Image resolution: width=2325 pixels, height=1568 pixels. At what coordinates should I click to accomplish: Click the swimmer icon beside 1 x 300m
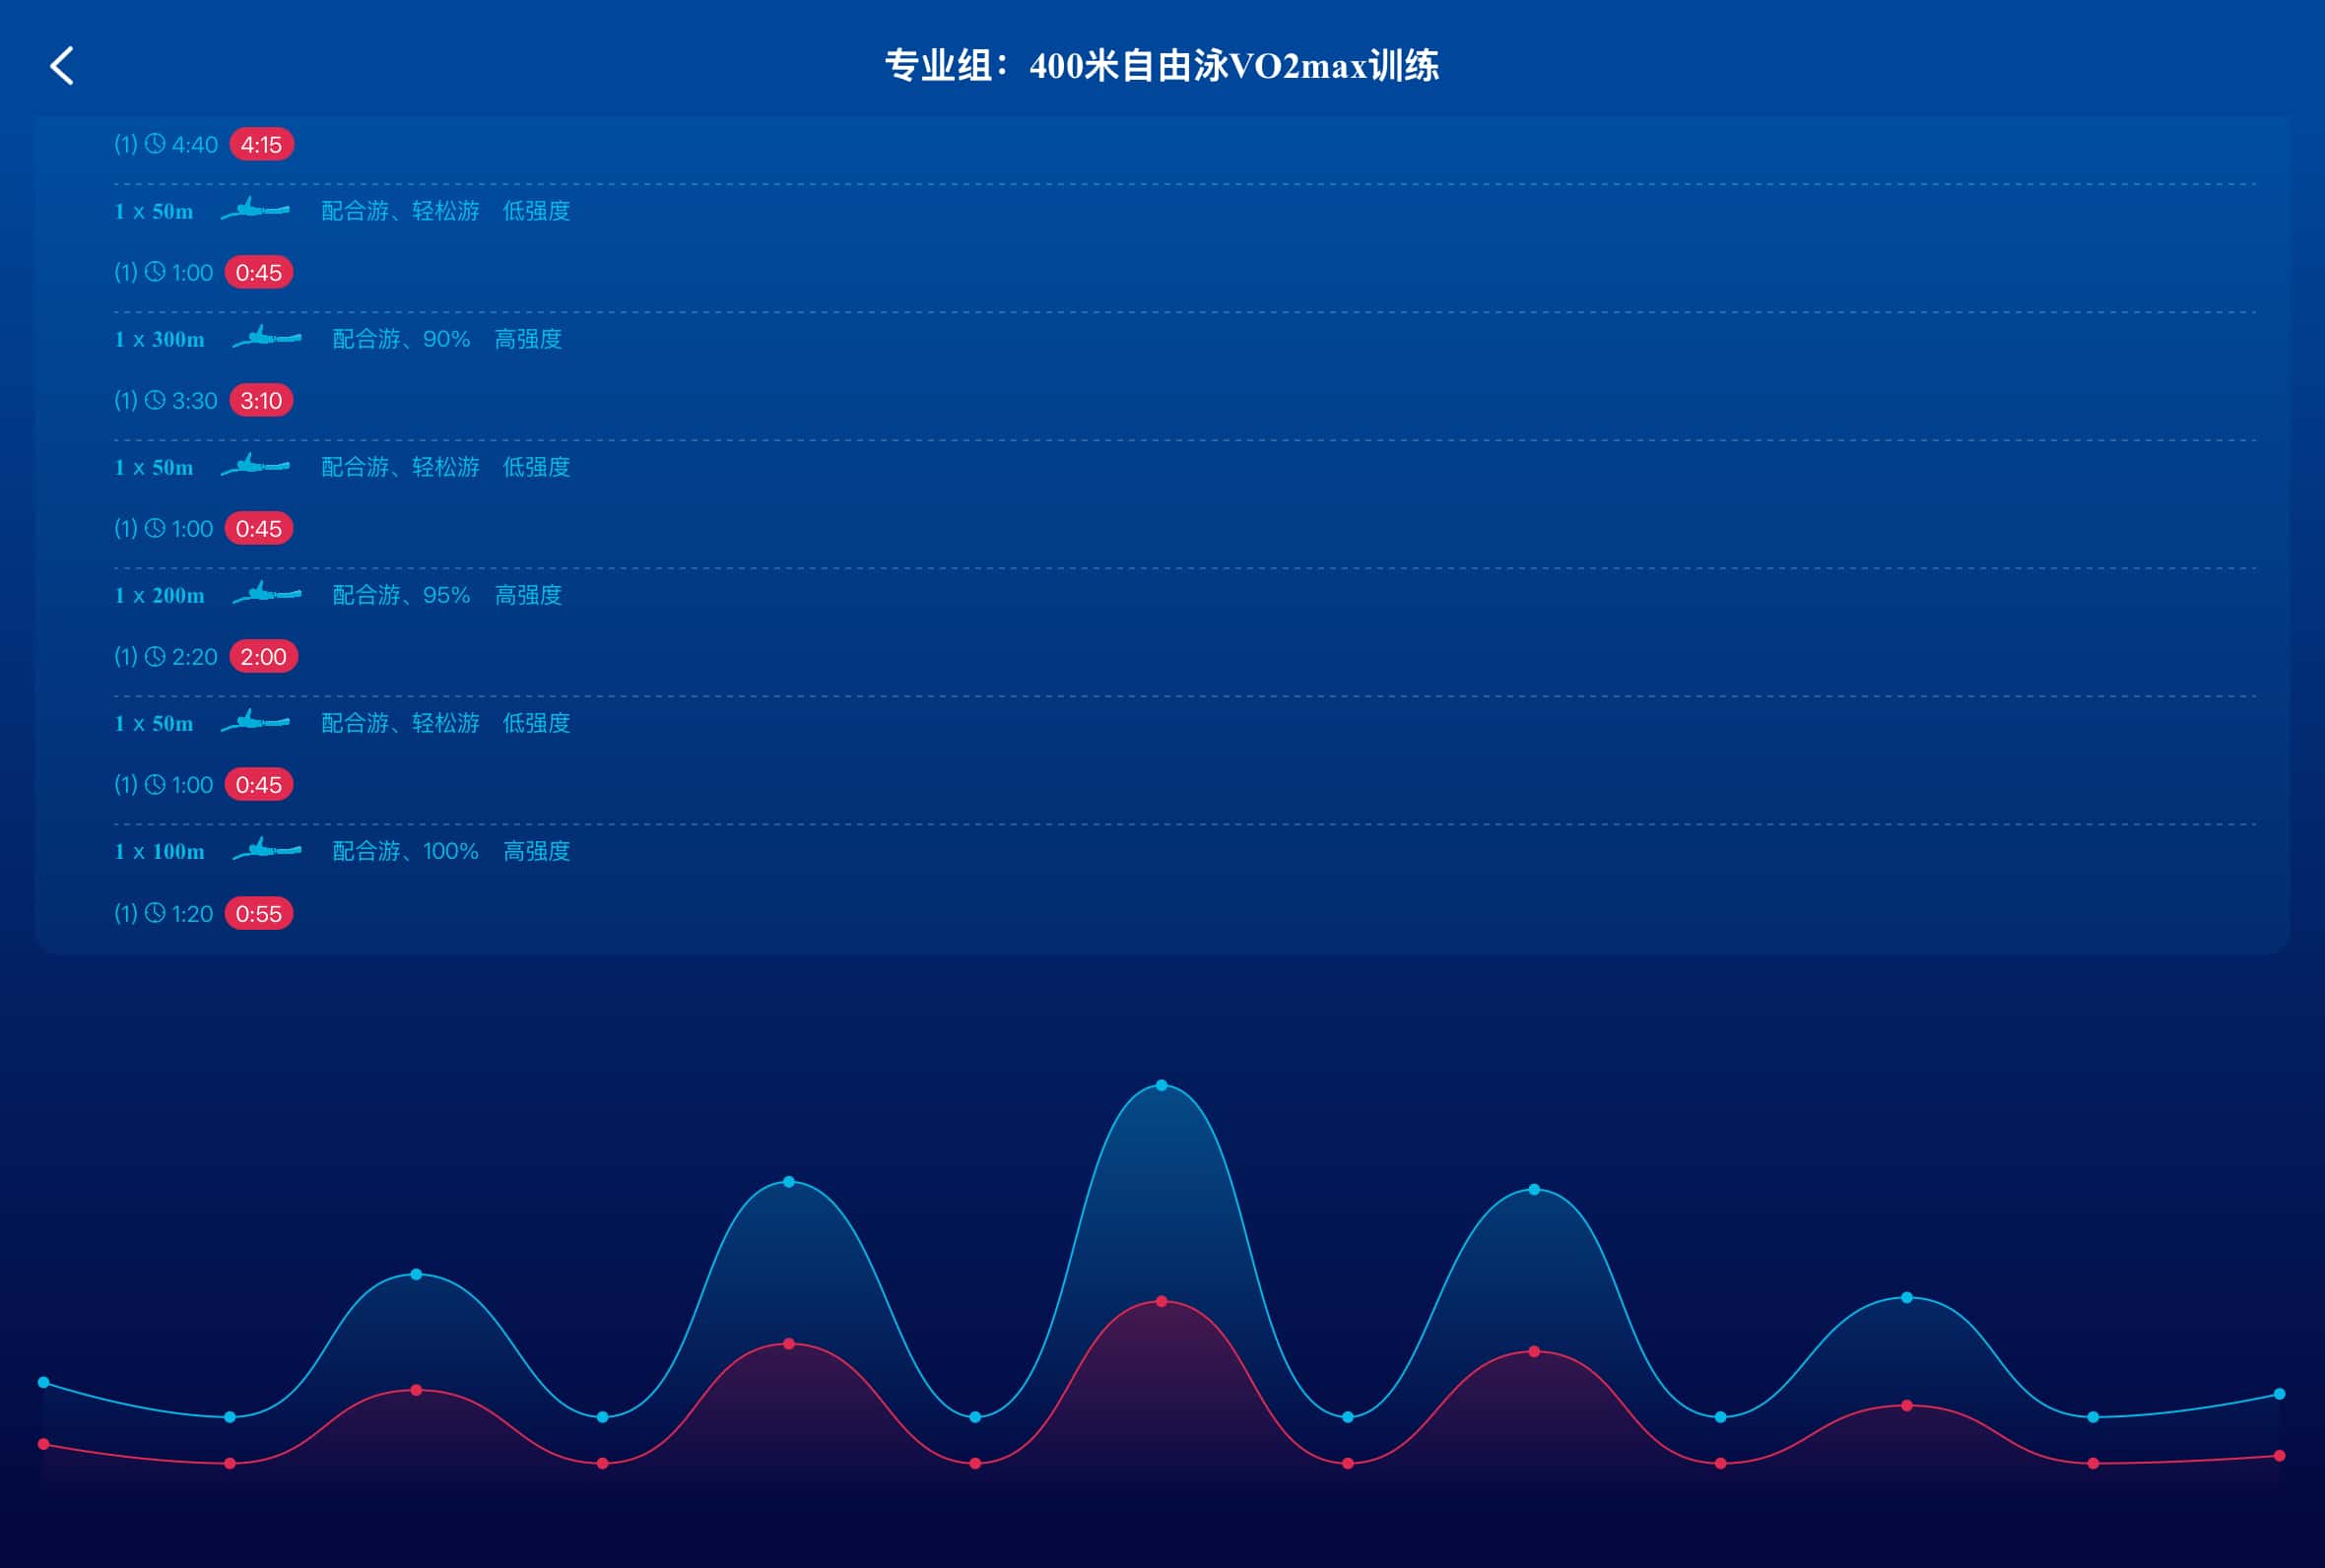click(x=266, y=338)
